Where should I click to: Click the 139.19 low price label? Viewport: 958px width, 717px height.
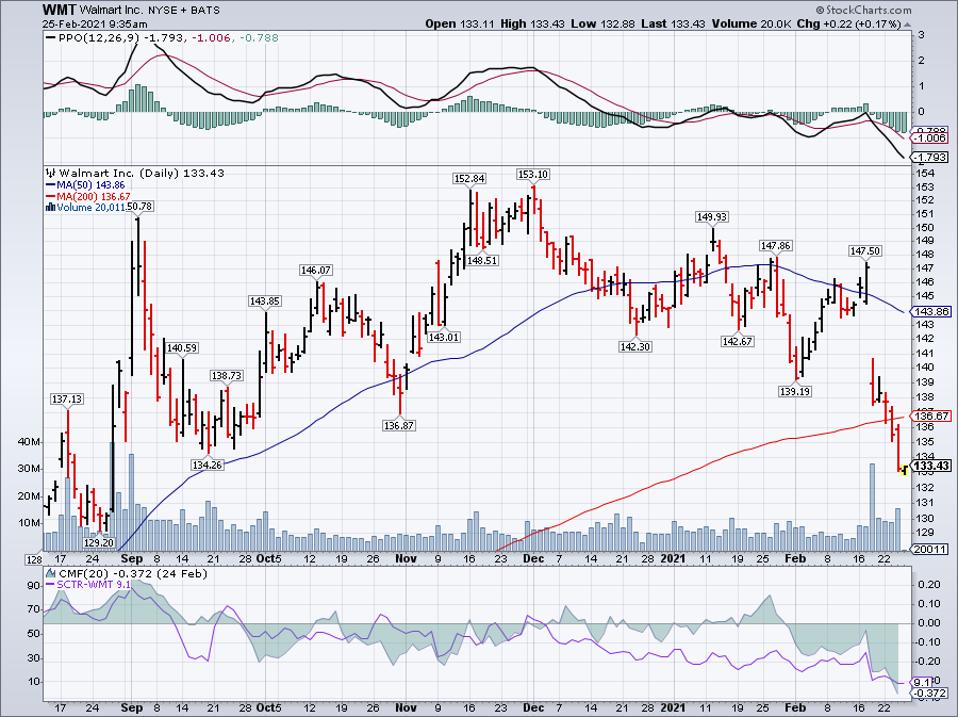[x=795, y=391]
